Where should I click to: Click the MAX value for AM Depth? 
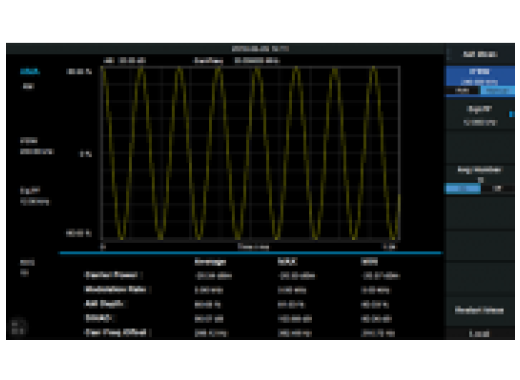pyautogui.click(x=291, y=304)
